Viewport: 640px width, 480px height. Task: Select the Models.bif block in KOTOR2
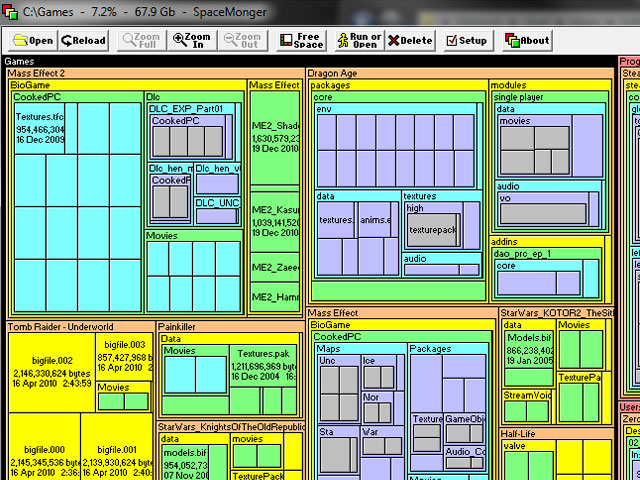529,349
